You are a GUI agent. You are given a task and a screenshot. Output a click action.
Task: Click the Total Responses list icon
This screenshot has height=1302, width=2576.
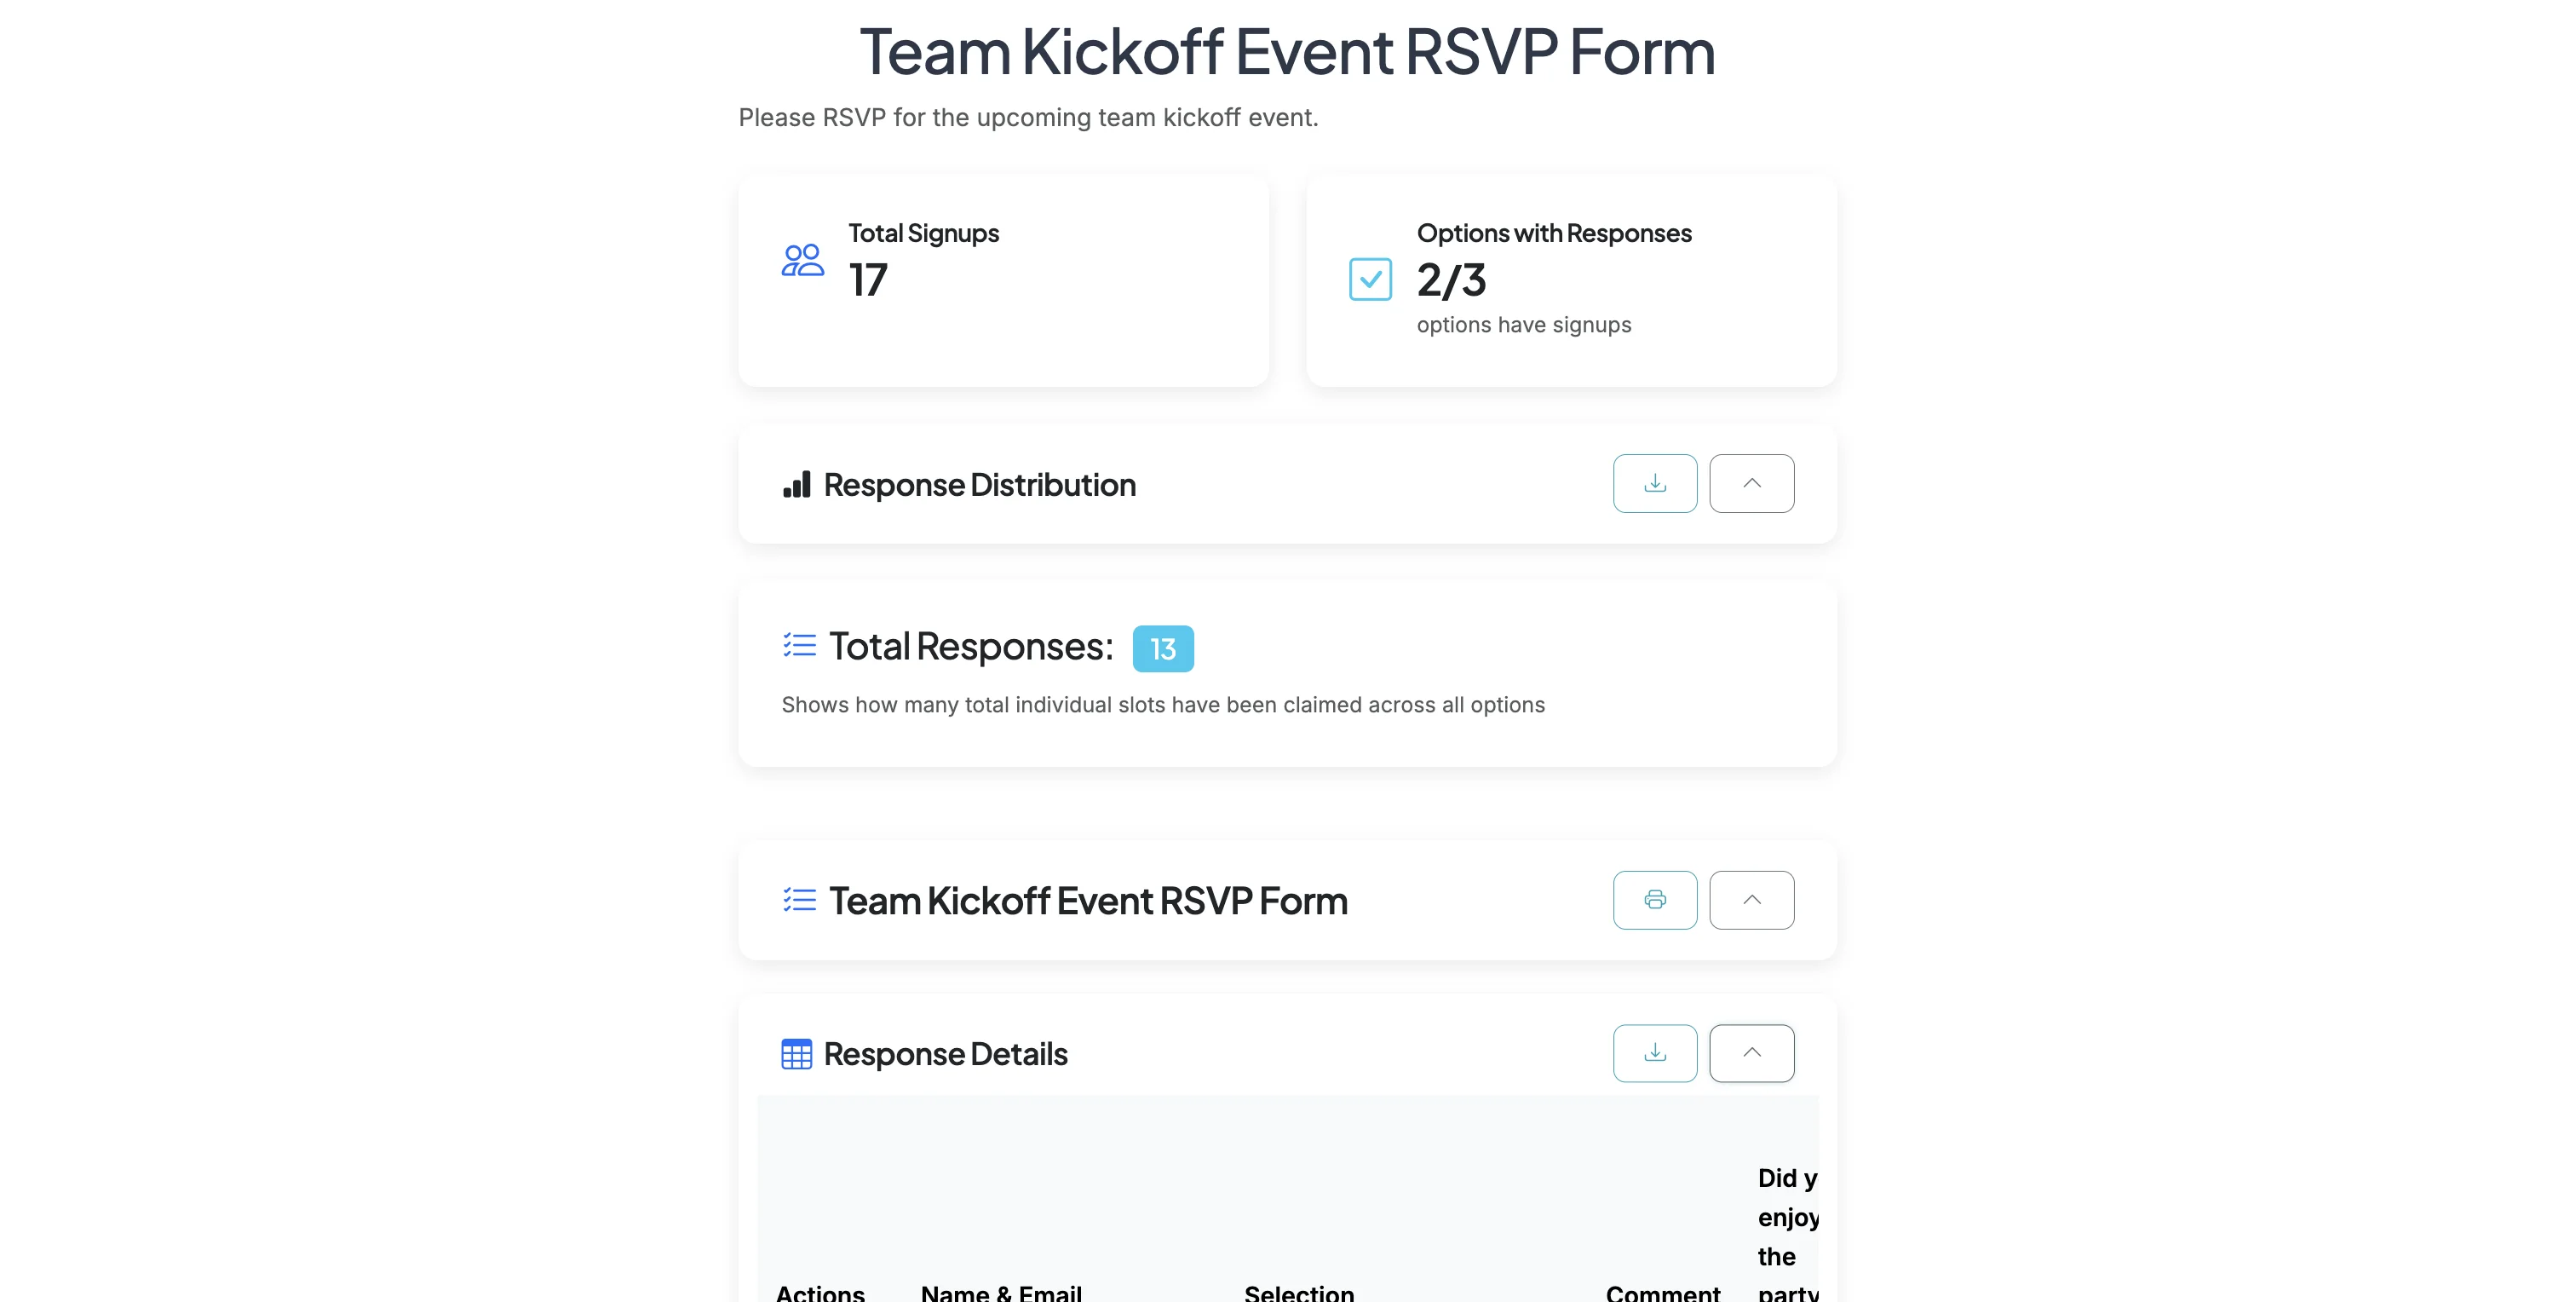pos(799,646)
